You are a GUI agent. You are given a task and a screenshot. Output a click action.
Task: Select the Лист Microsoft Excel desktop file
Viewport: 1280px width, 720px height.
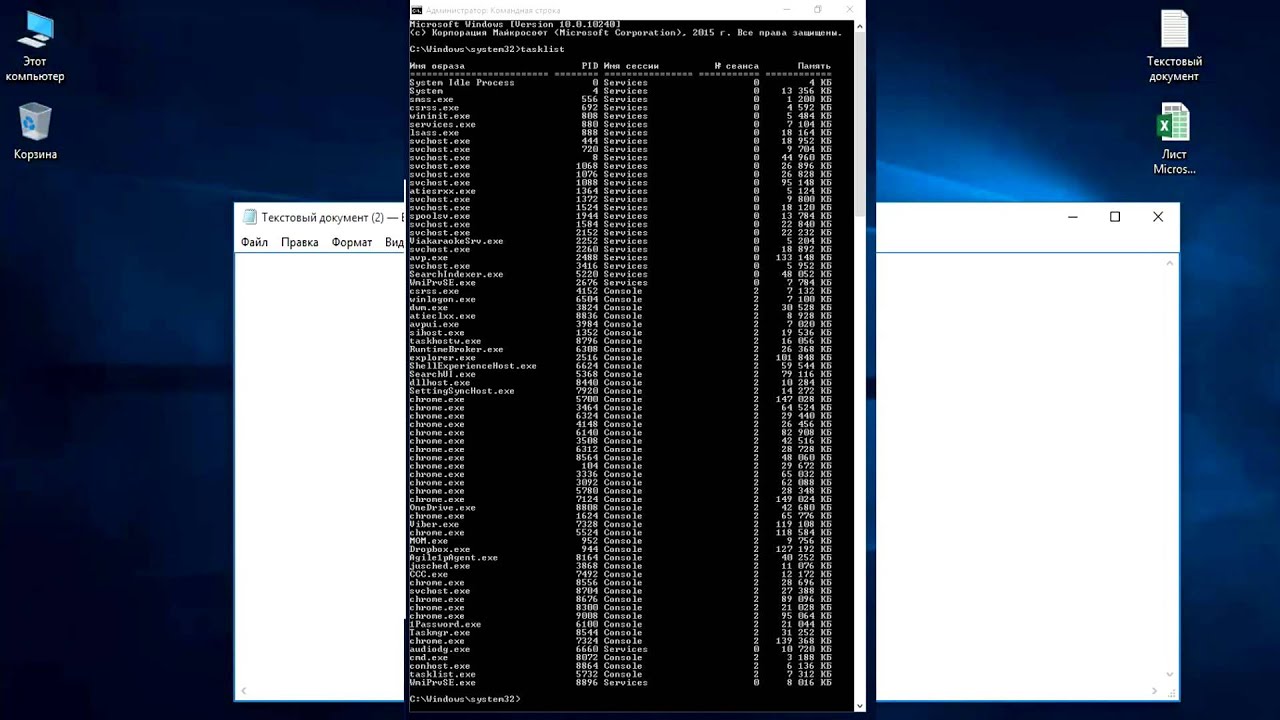(1174, 141)
